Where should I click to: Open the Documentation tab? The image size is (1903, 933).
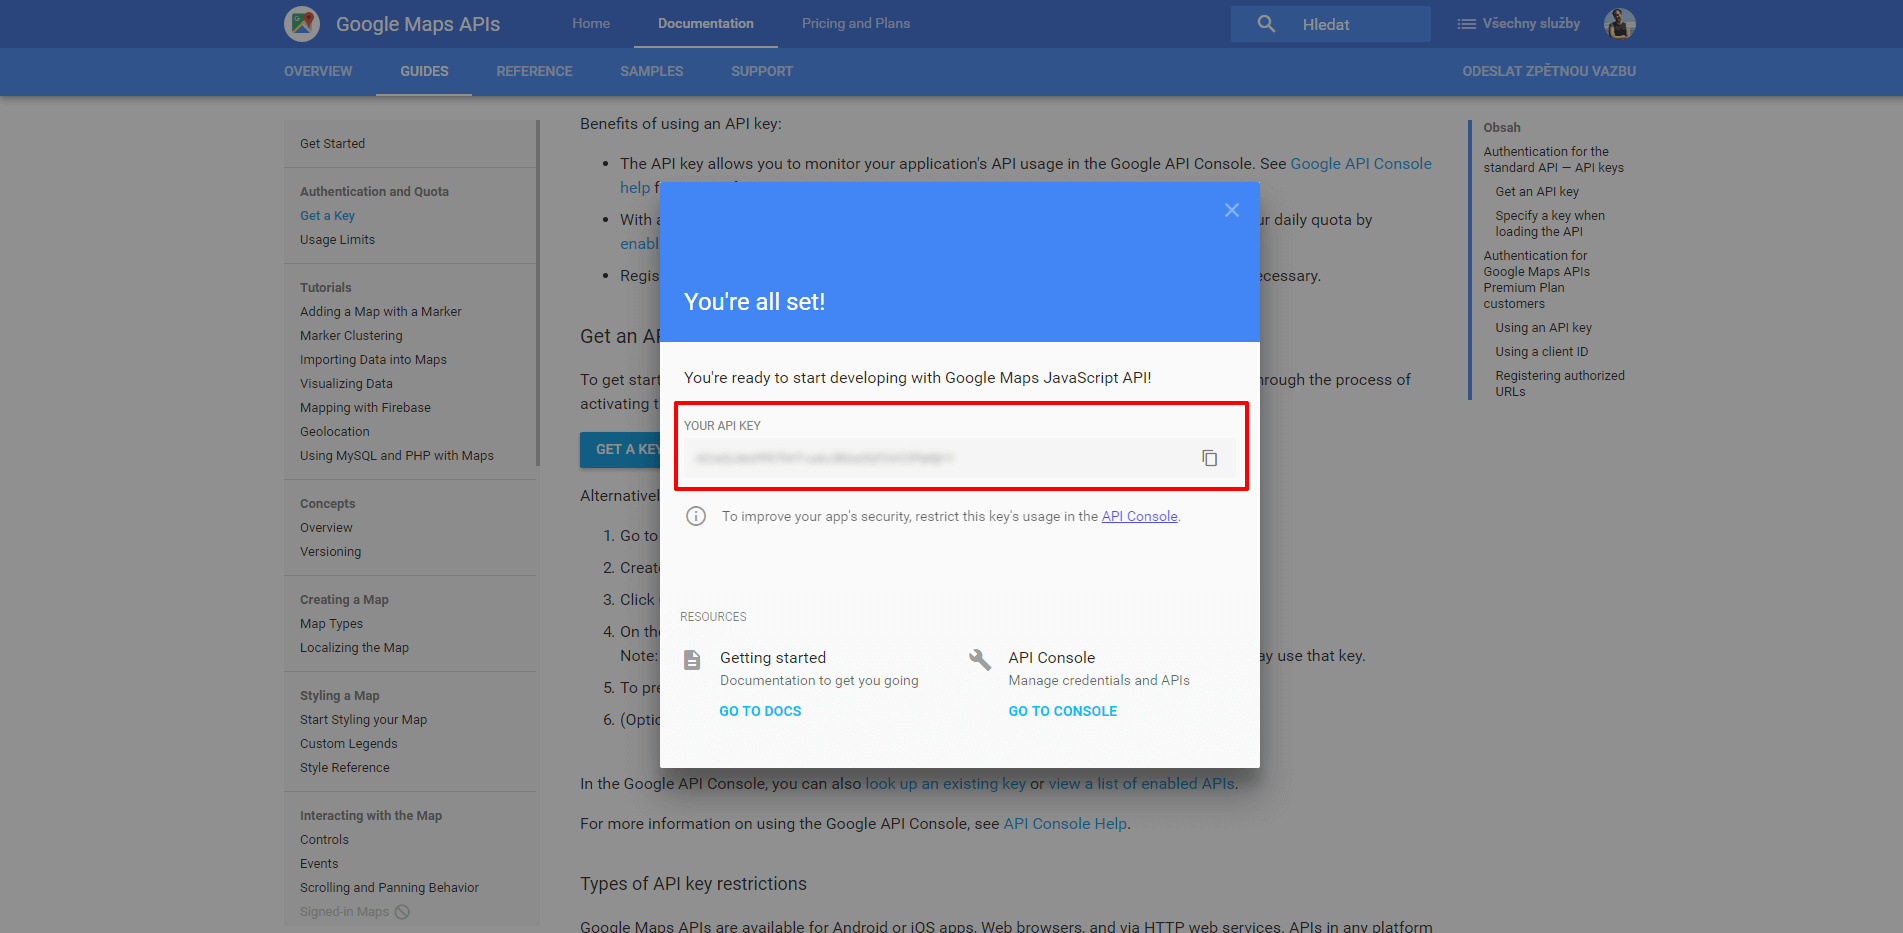pos(706,23)
